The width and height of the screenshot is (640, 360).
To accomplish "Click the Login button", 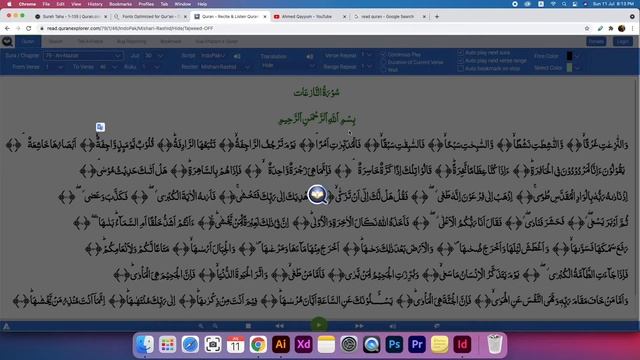I will (623, 41).
